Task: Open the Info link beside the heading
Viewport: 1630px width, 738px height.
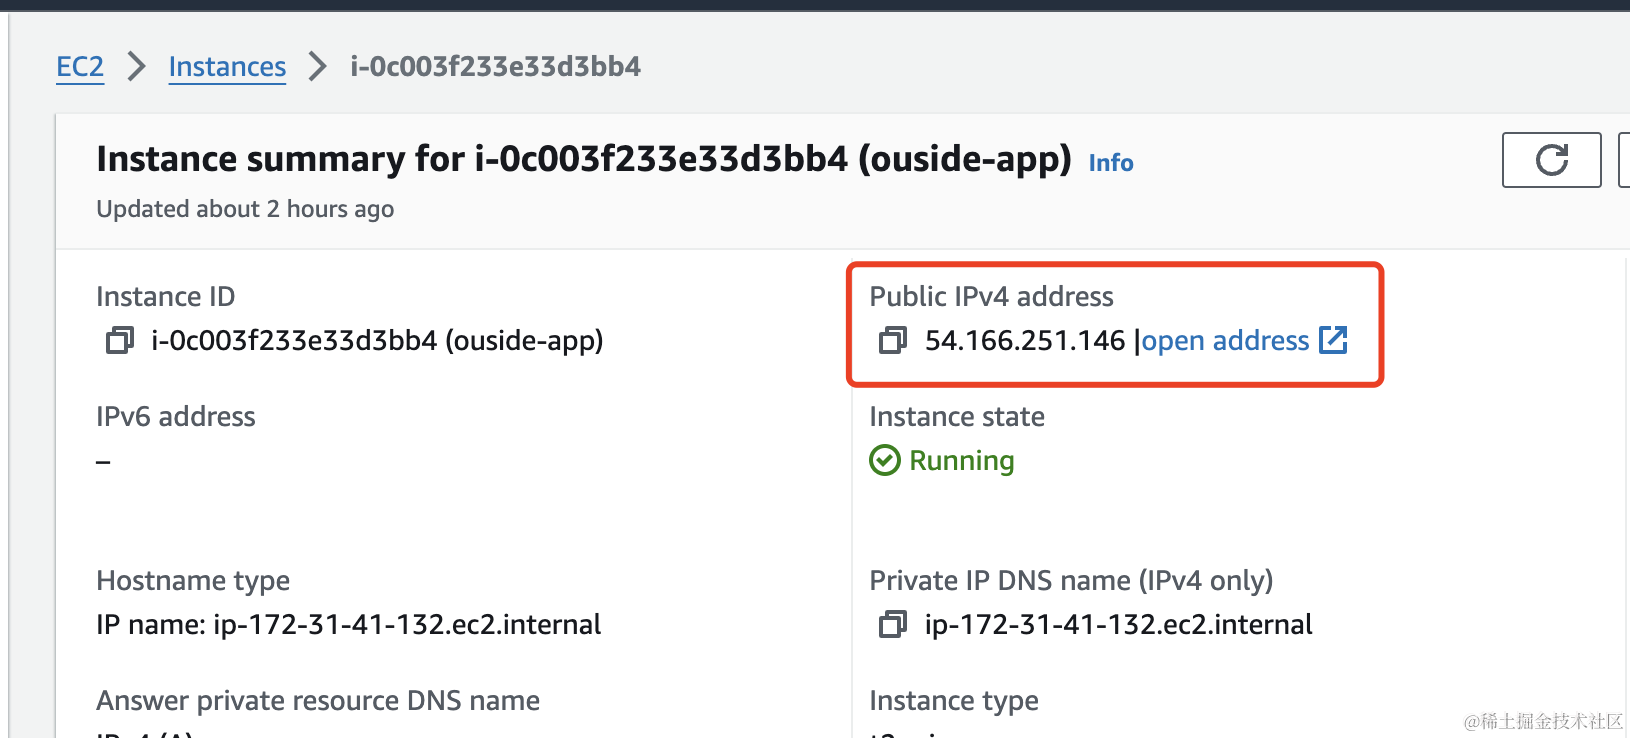Action: tap(1111, 163)
